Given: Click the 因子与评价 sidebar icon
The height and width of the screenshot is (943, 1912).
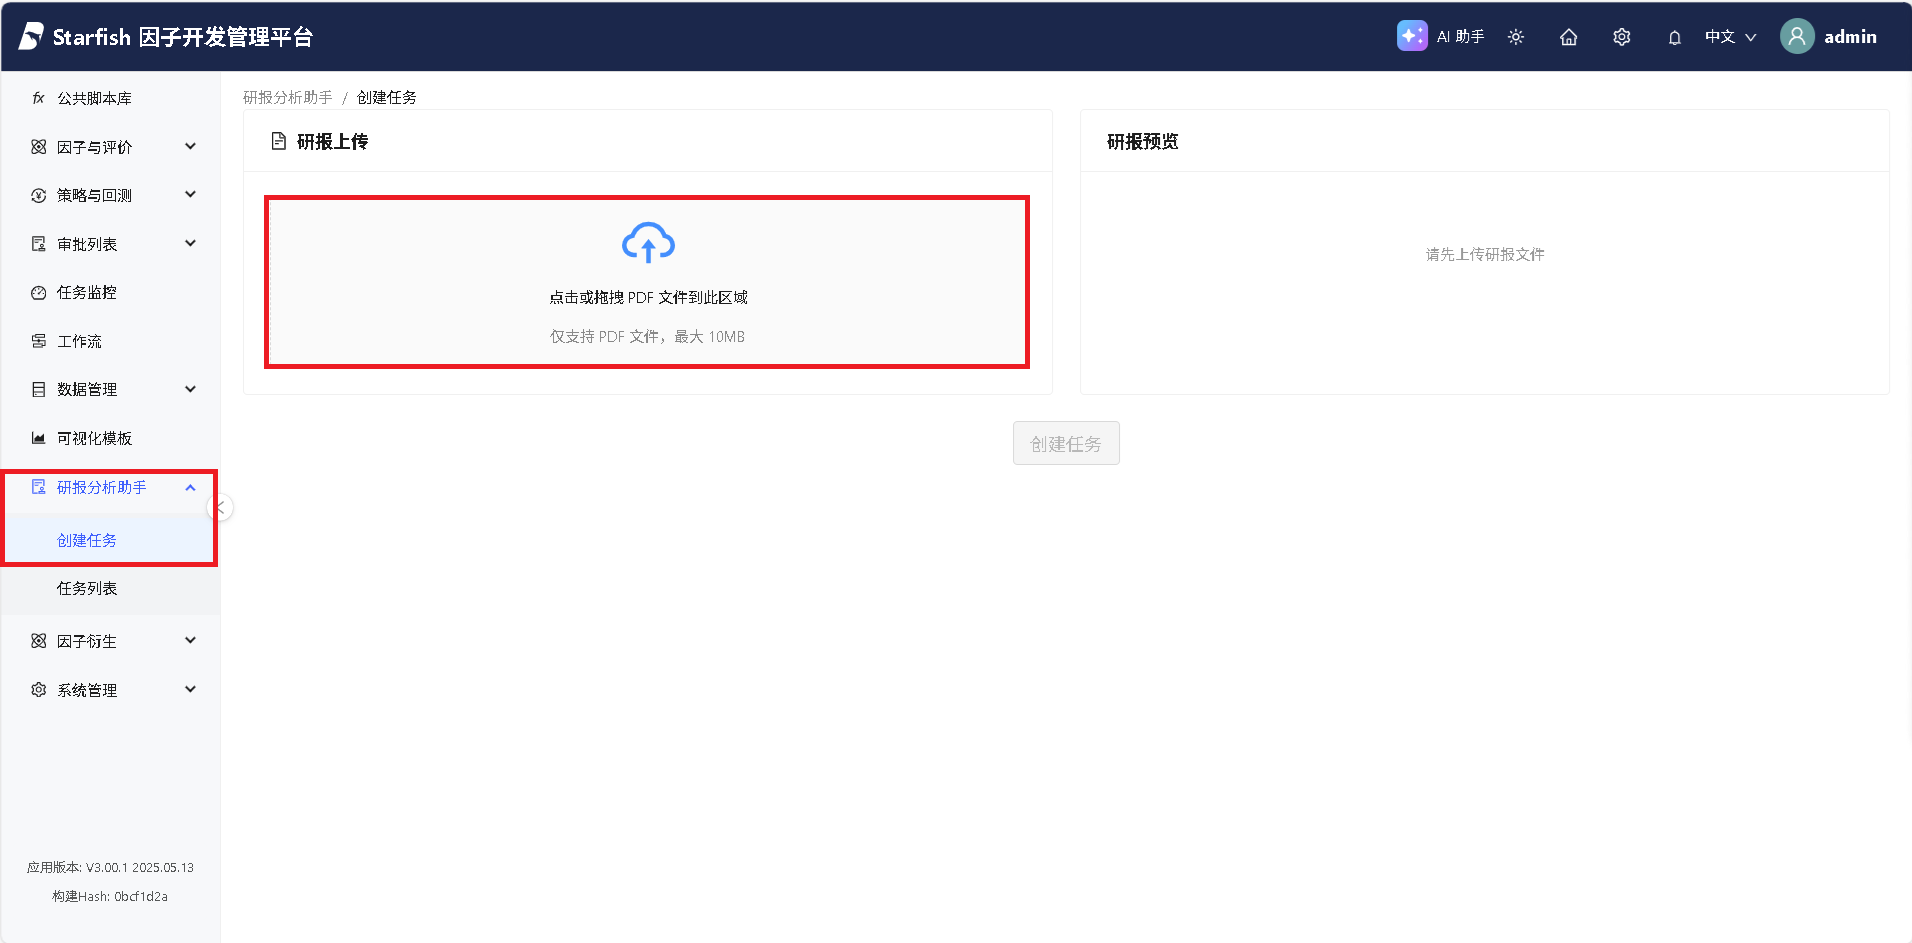Looking at the screenshot, I should point(38,147).
